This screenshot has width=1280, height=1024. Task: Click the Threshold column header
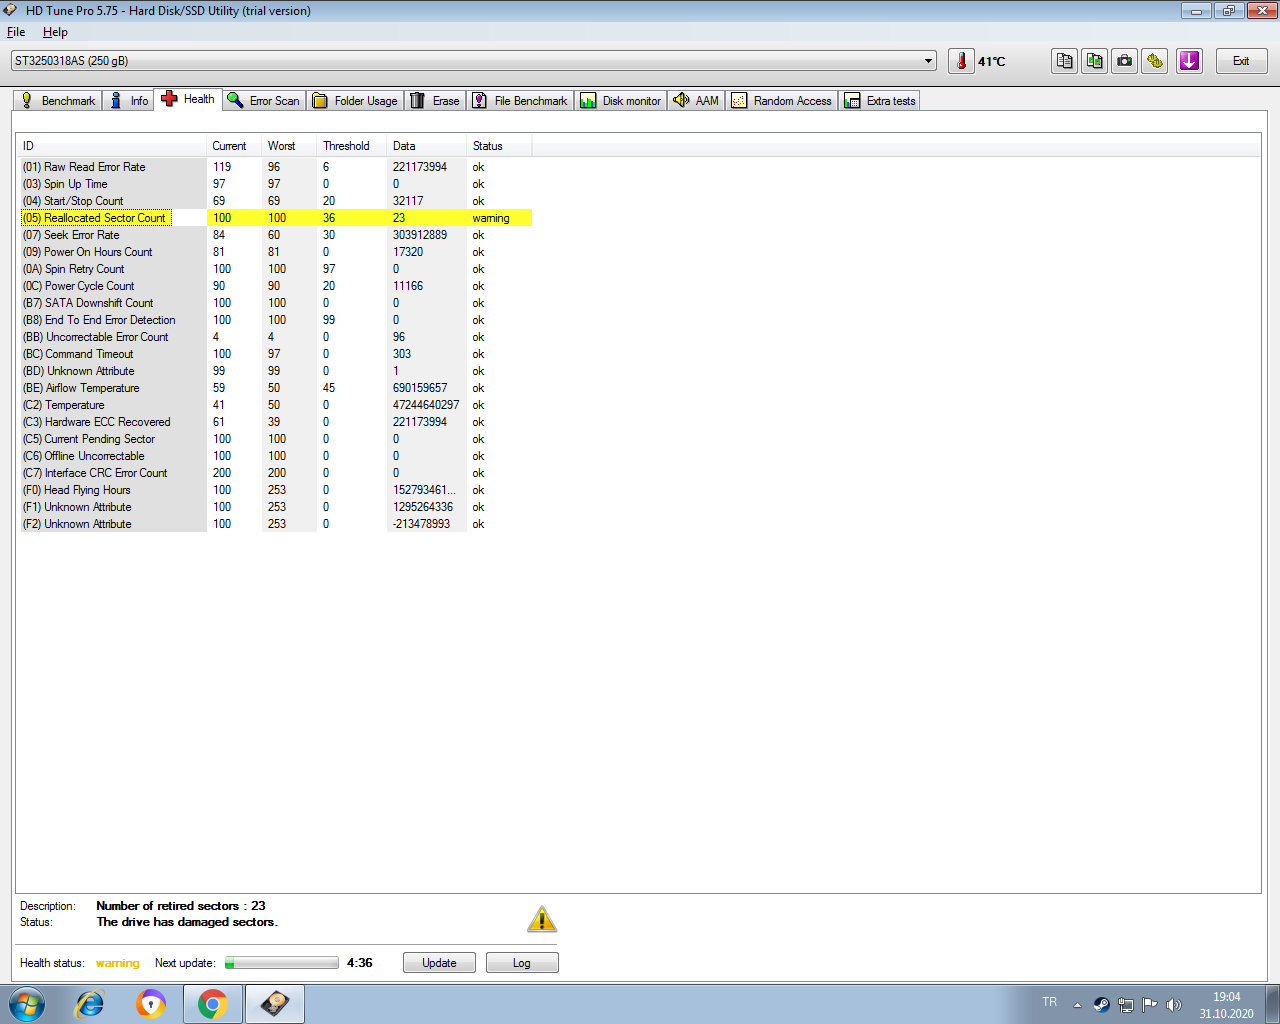pyautogui.click(x=352, y=146)
